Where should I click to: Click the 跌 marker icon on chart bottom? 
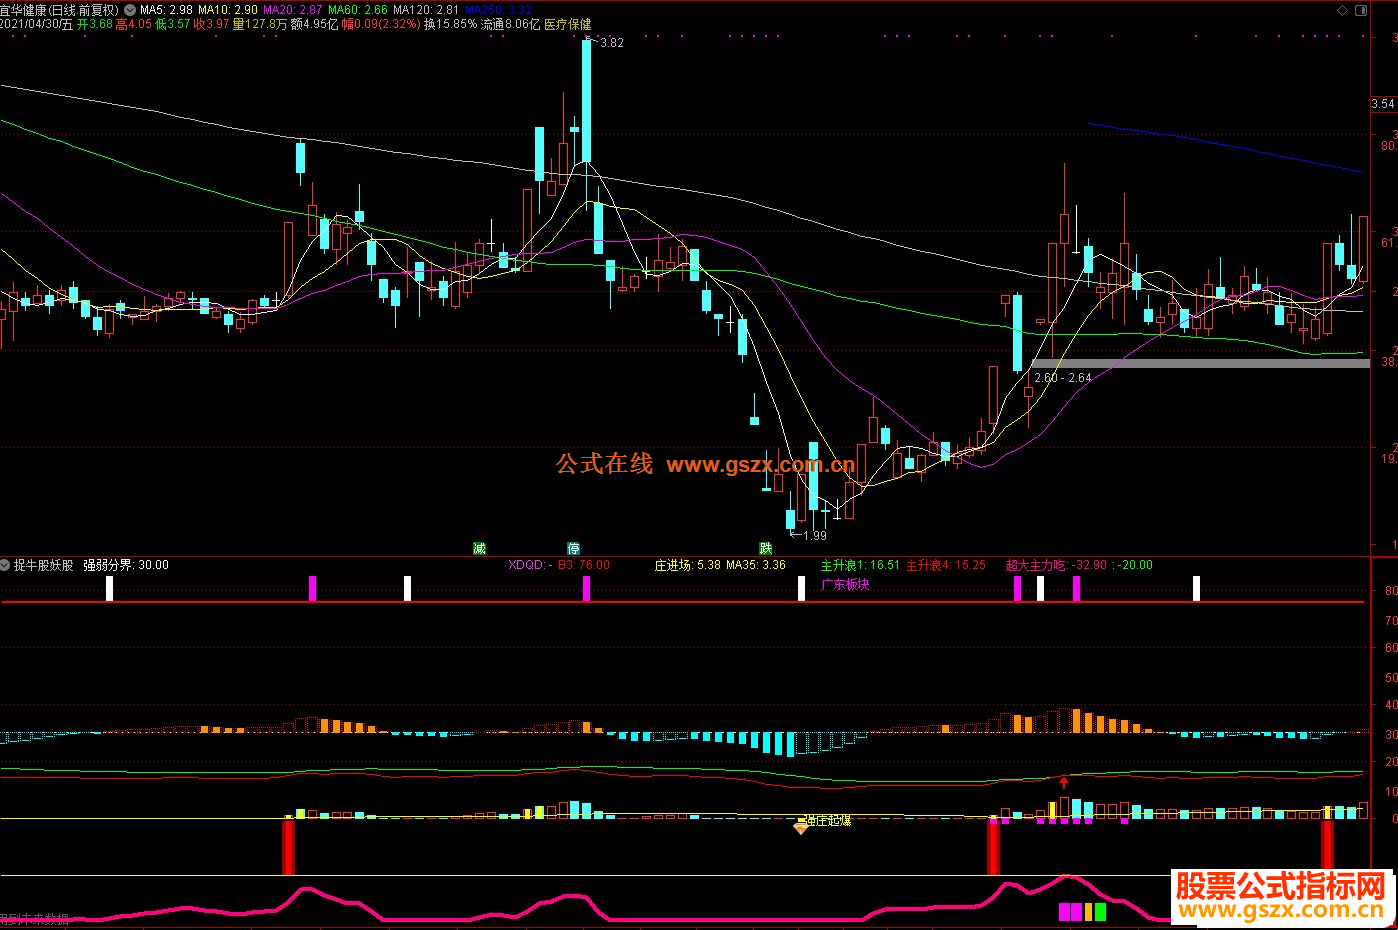(x=766, y=548)
